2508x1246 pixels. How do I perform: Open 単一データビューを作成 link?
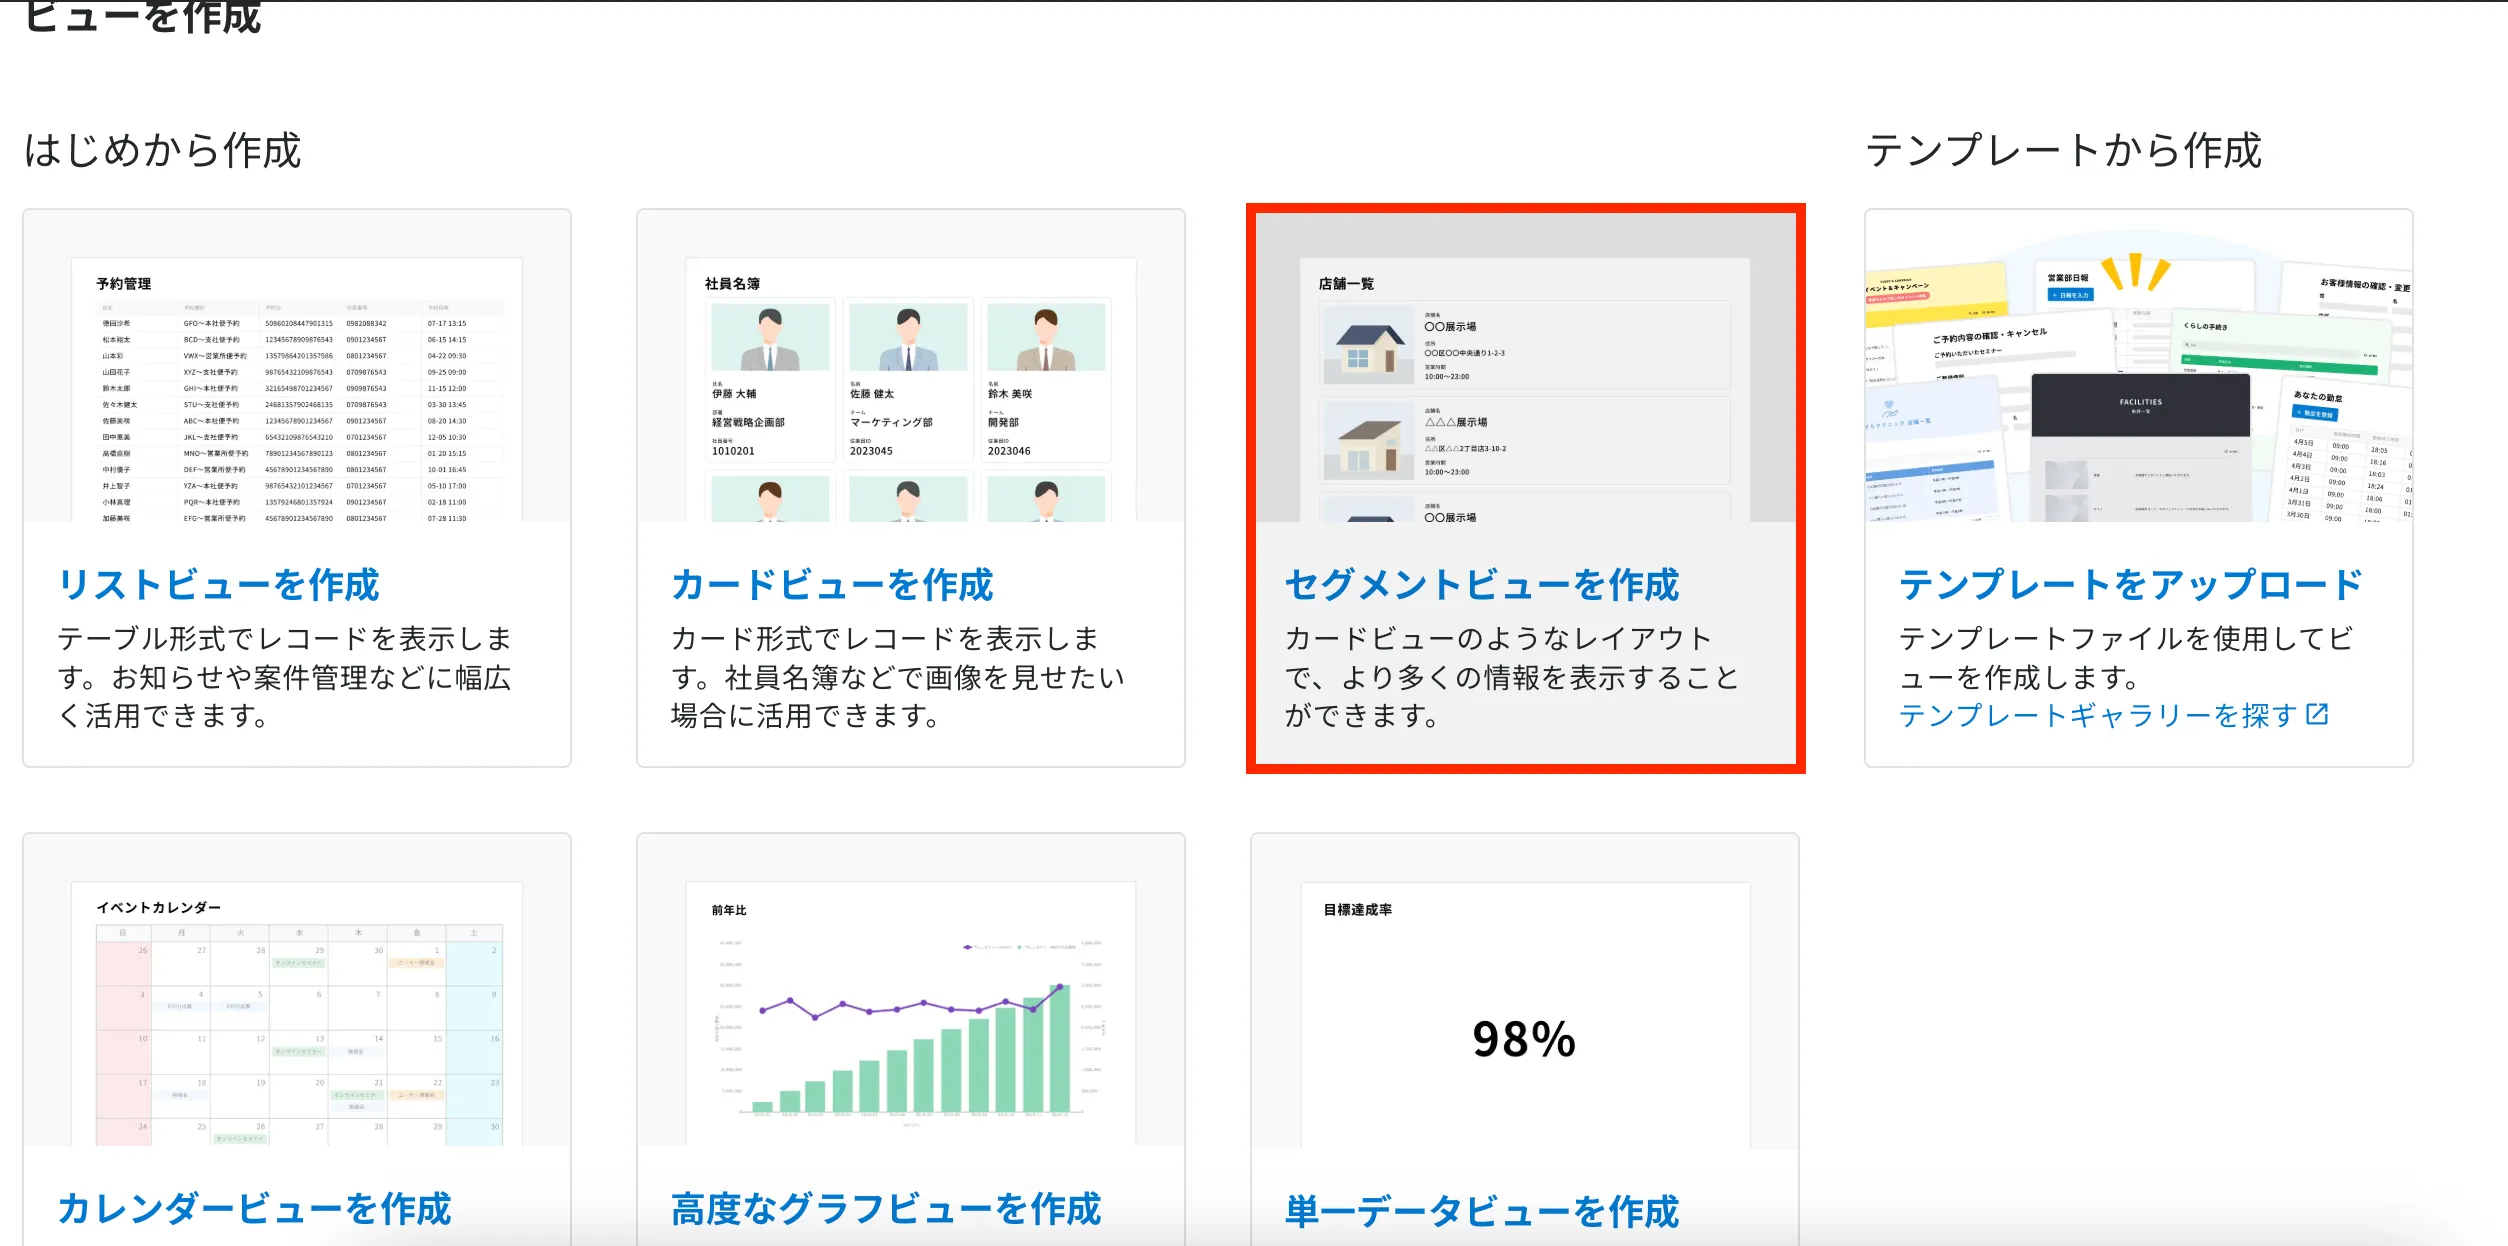(x=1482, y=1211)
